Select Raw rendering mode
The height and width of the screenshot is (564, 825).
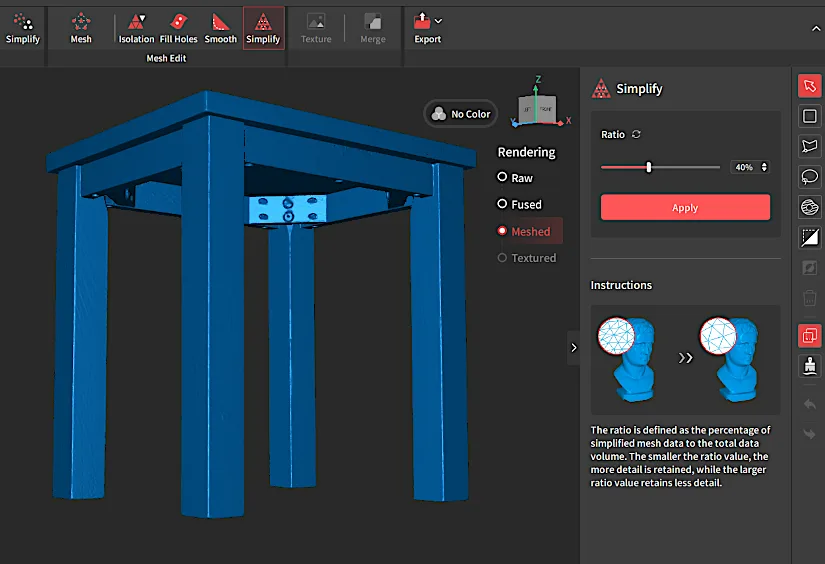point(515,178)
